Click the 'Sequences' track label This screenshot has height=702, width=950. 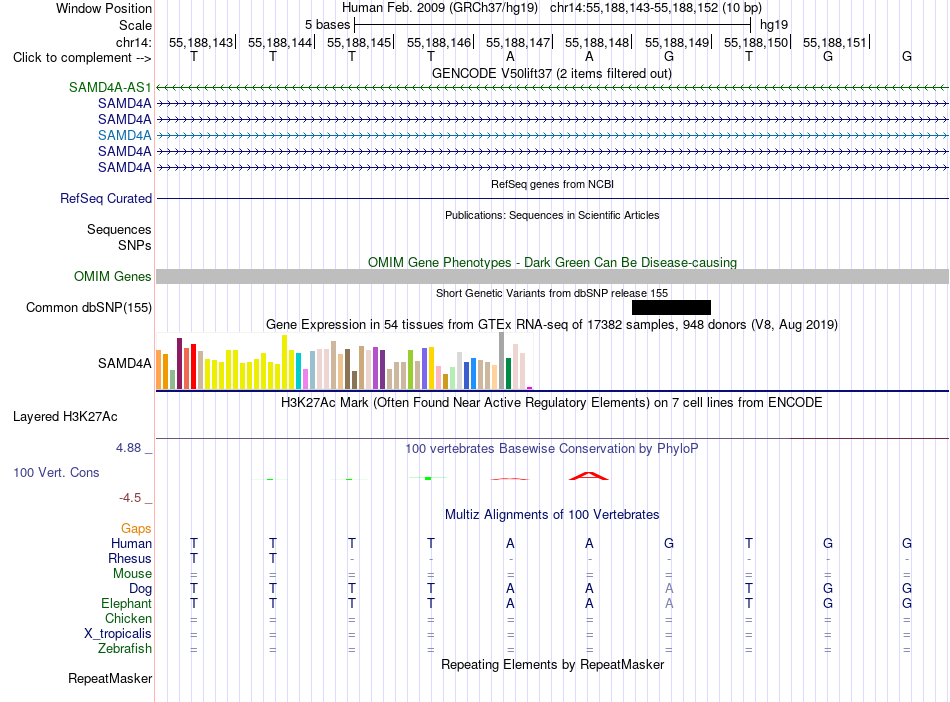tap(119, 230)
